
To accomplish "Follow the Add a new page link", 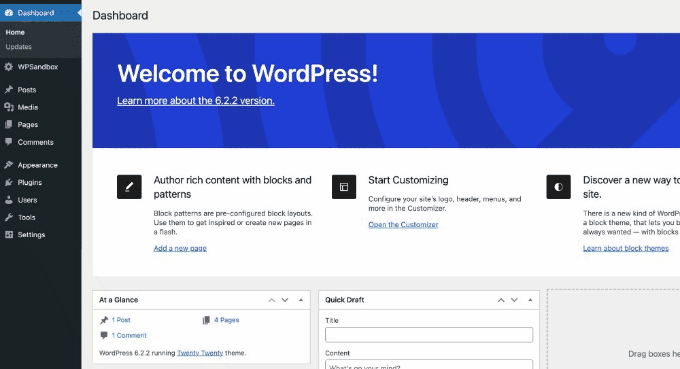I will point(180,248).
